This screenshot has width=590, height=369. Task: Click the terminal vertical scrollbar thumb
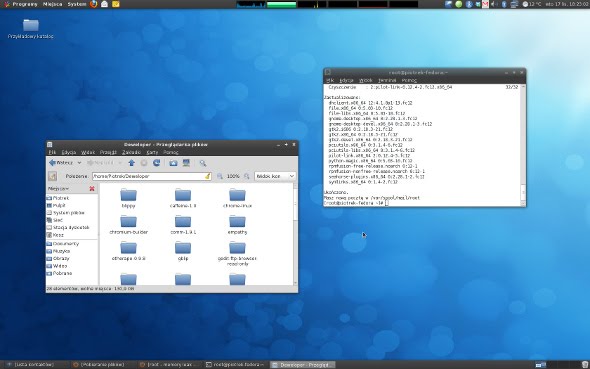point(523,192)
